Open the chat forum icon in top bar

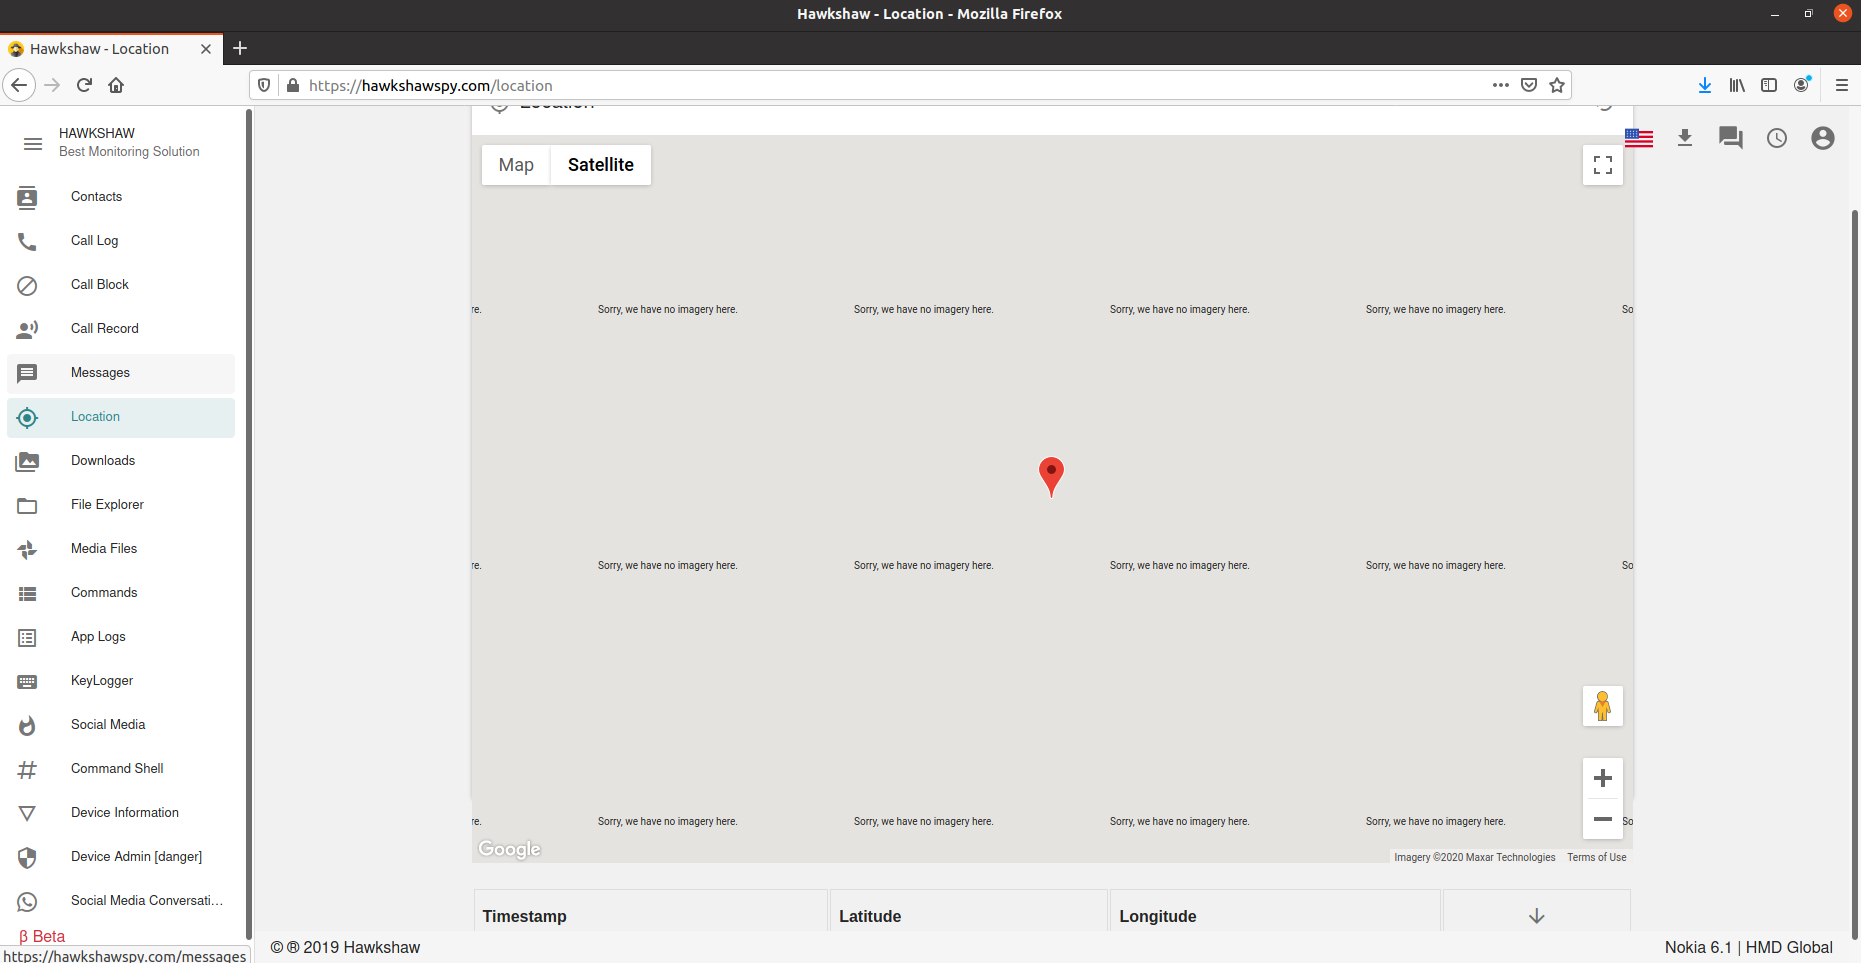click(1731, 138)
